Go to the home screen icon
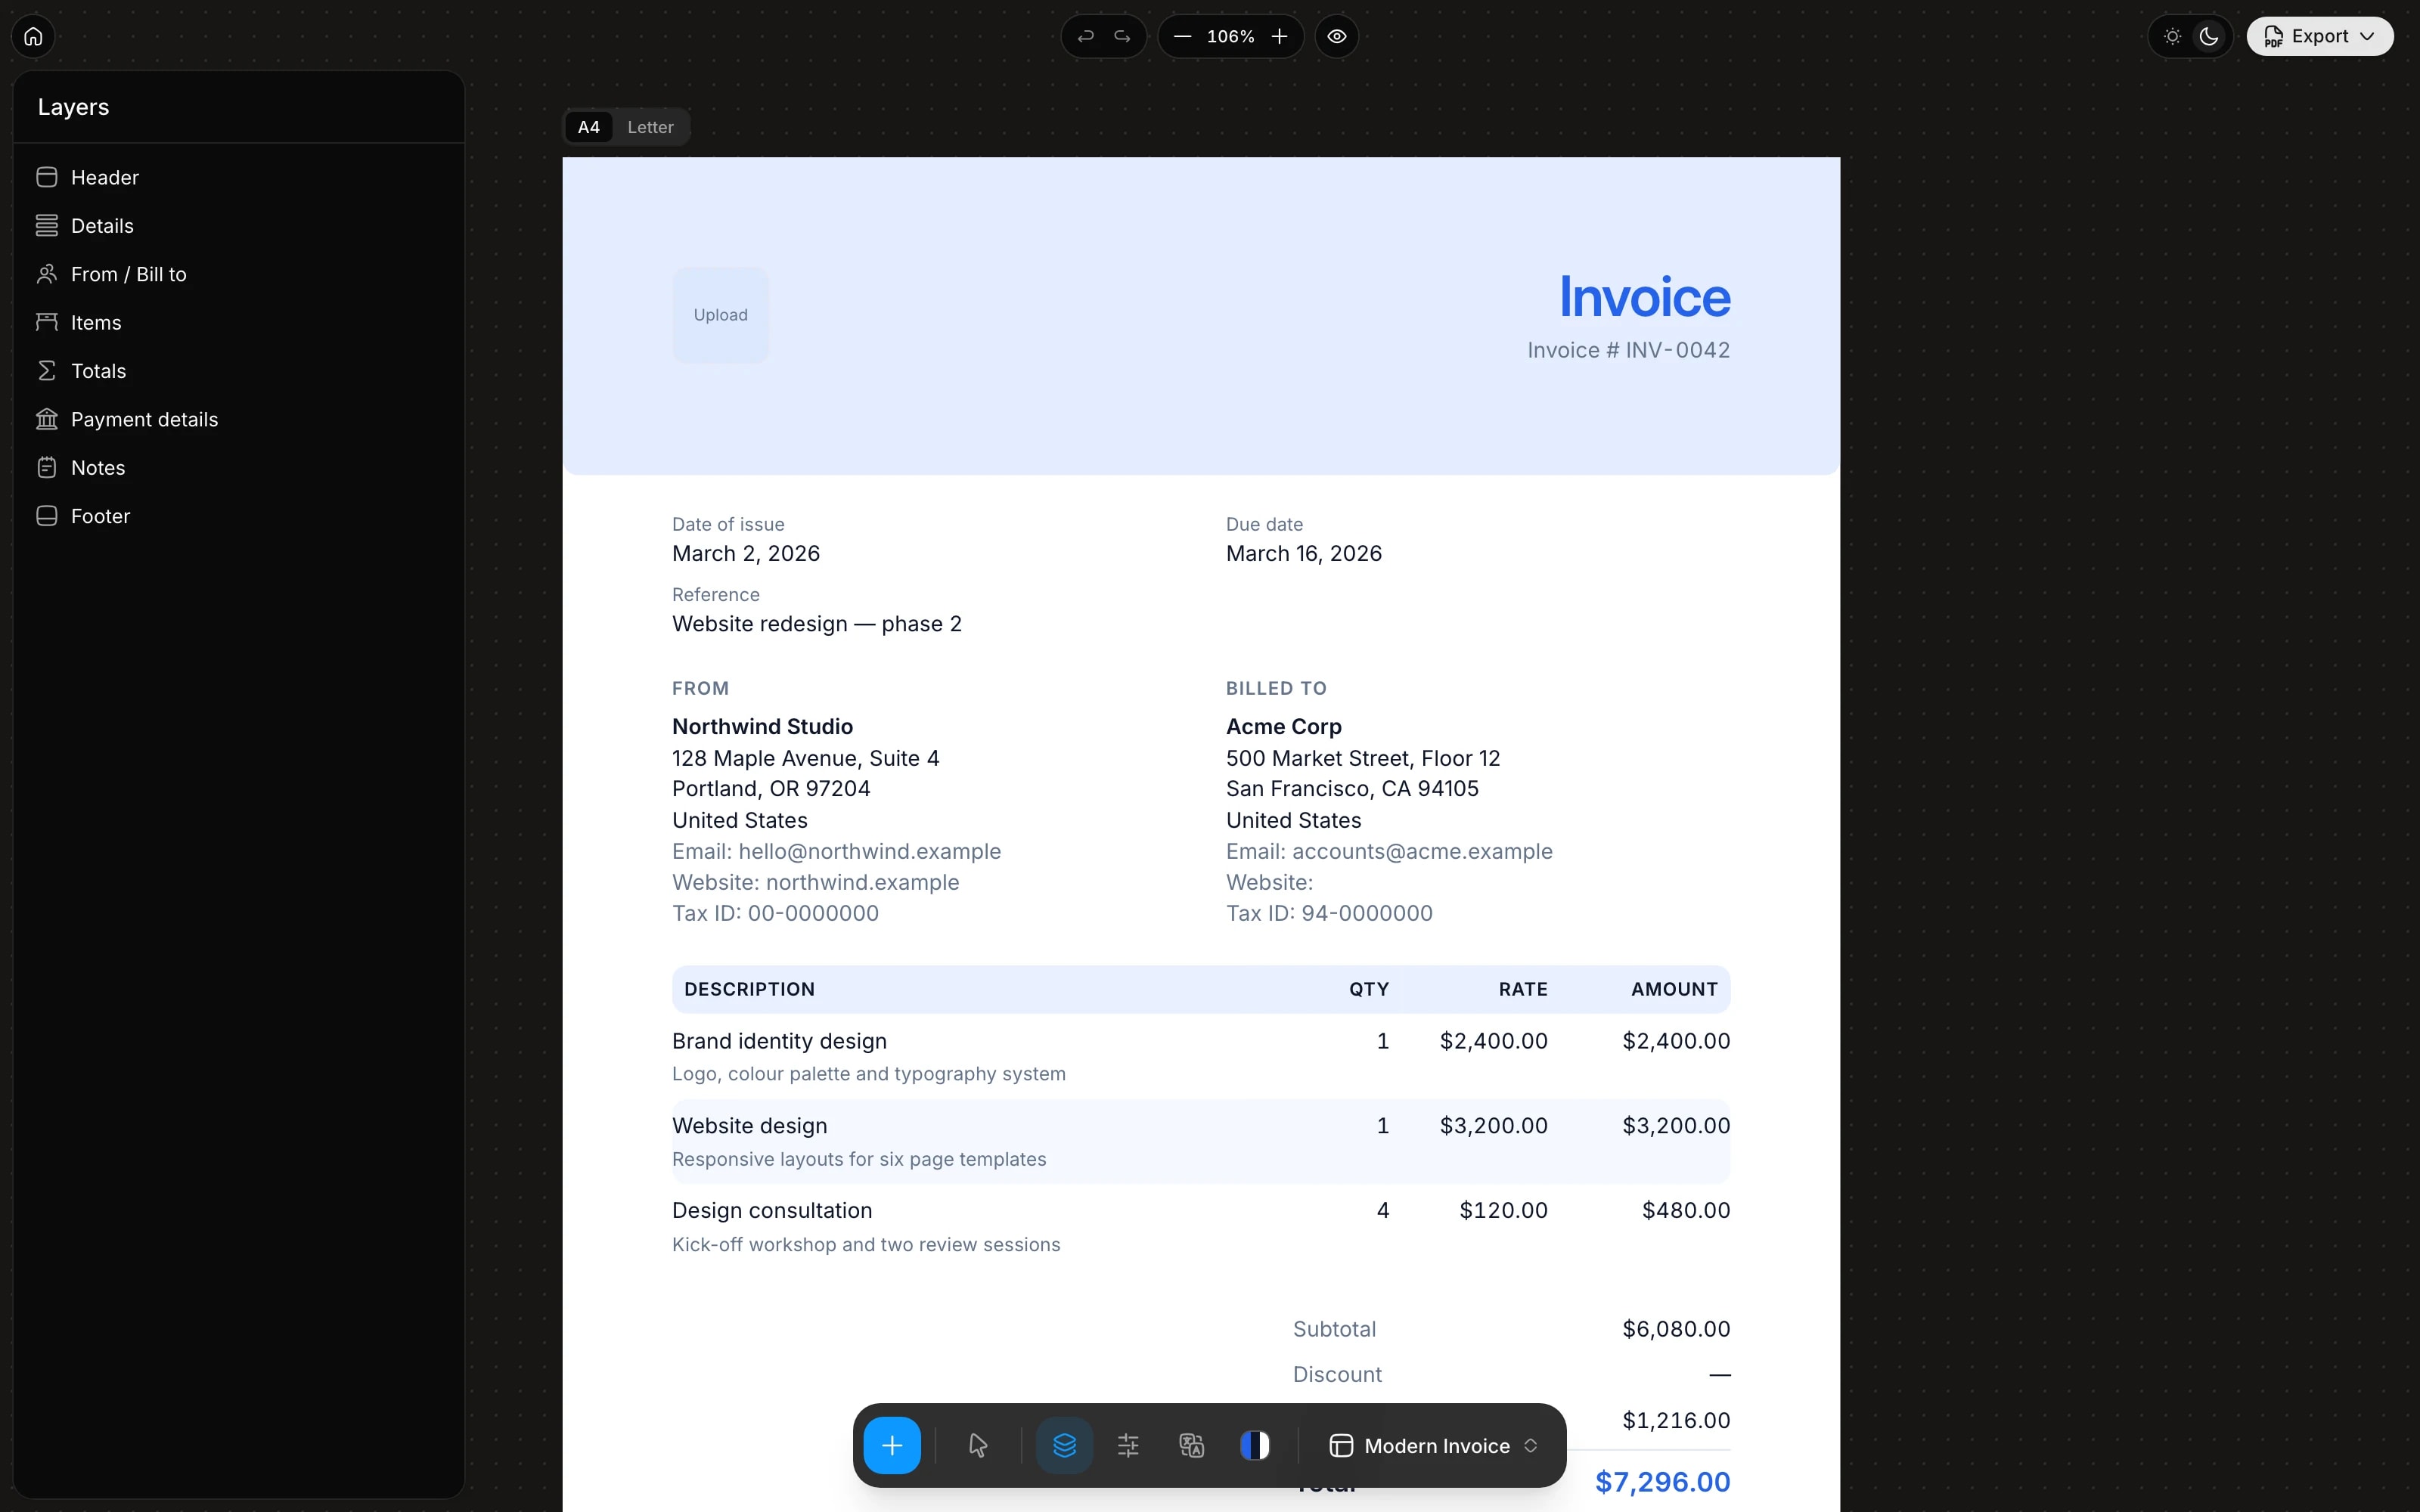The height and width of the screenshot is (1512, 2420). click(33, 37)
